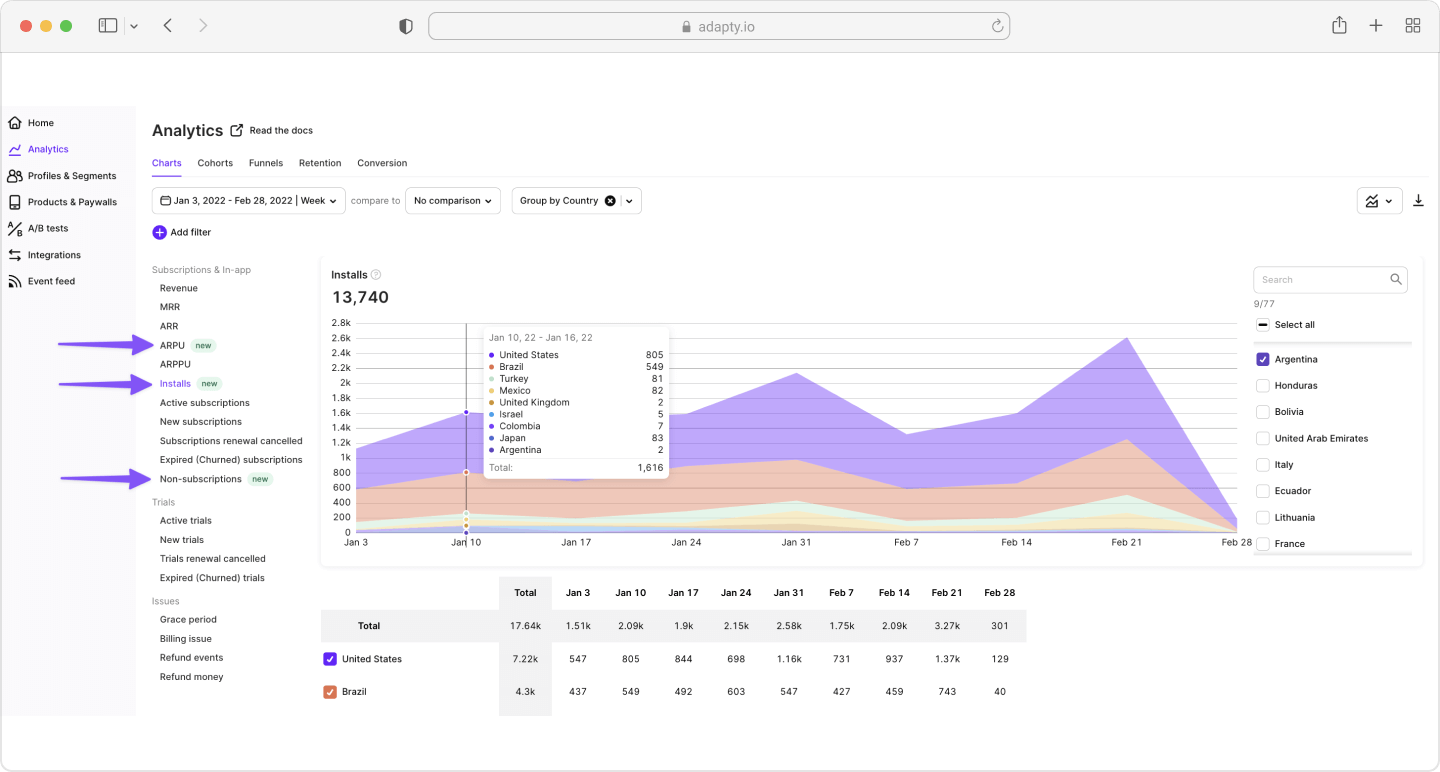Screen dimensions: 1440x772
Task: Open the chart type dropdown
Action: (x=1379, y=201)
